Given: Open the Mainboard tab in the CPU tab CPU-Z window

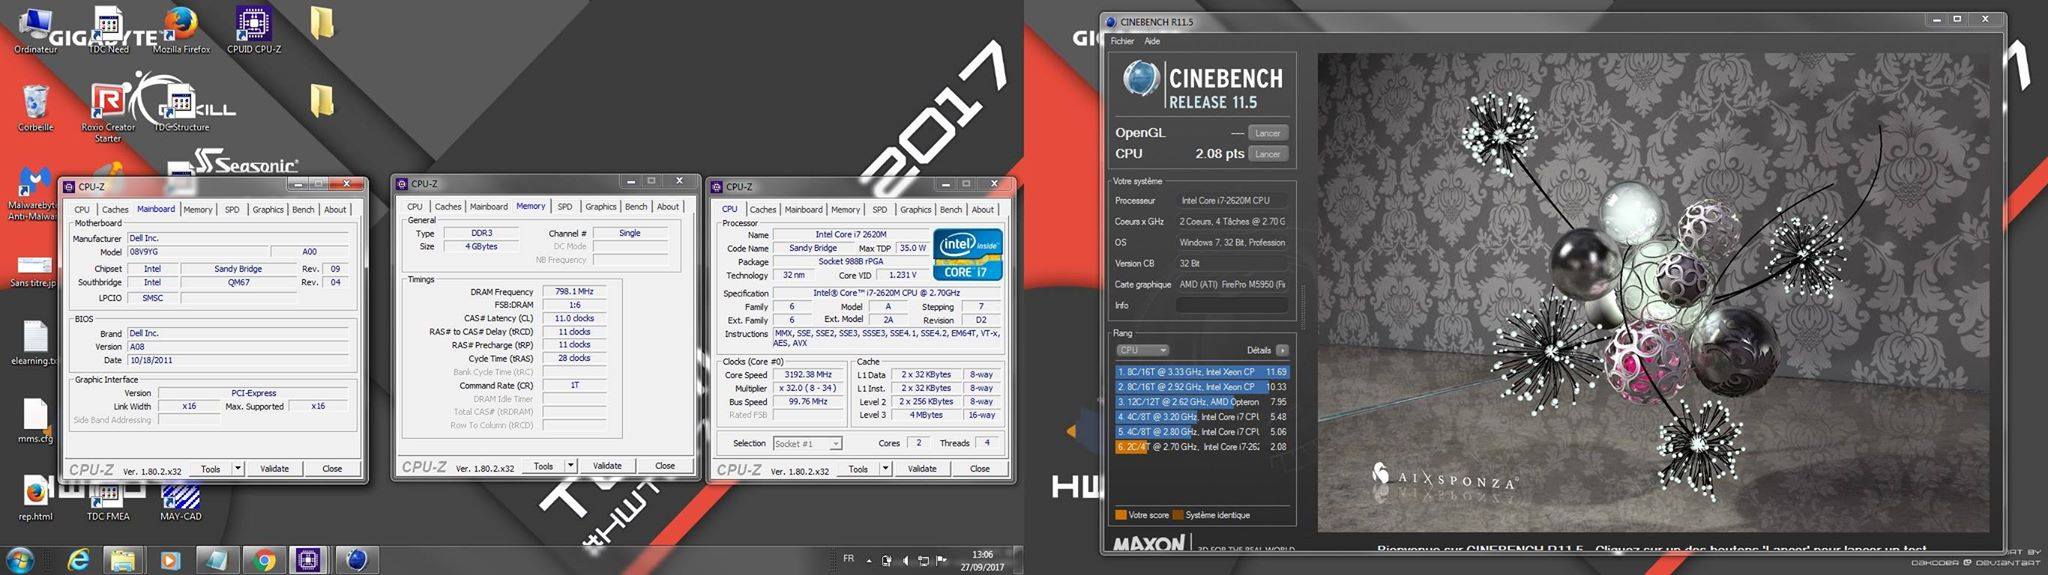Looking at the screenshot, I should (803, 210).
